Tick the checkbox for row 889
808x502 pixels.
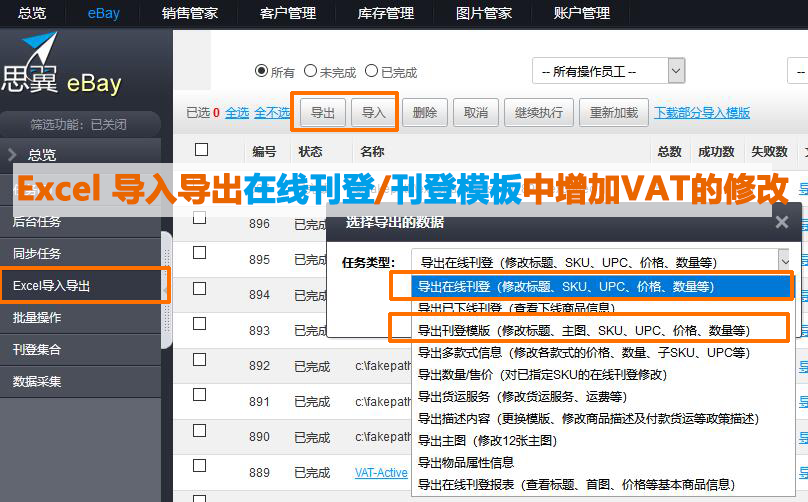point(199,465)
